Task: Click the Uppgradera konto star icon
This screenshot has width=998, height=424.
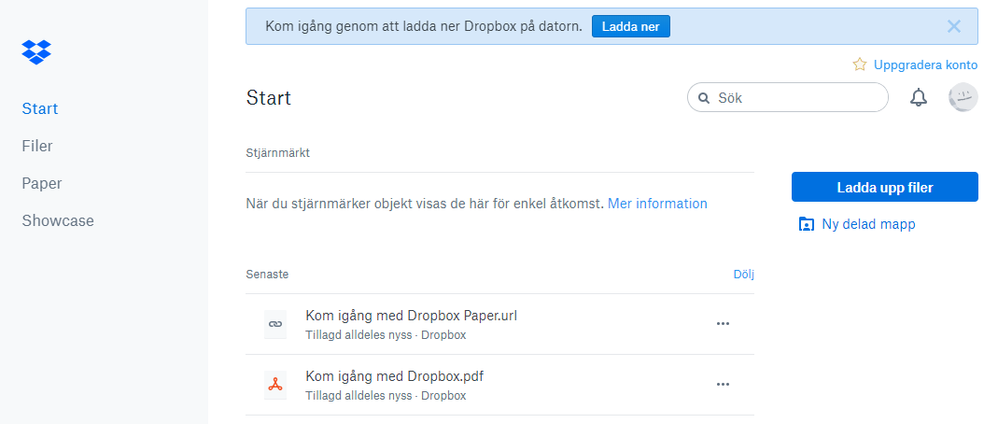Action: (860, 65)
